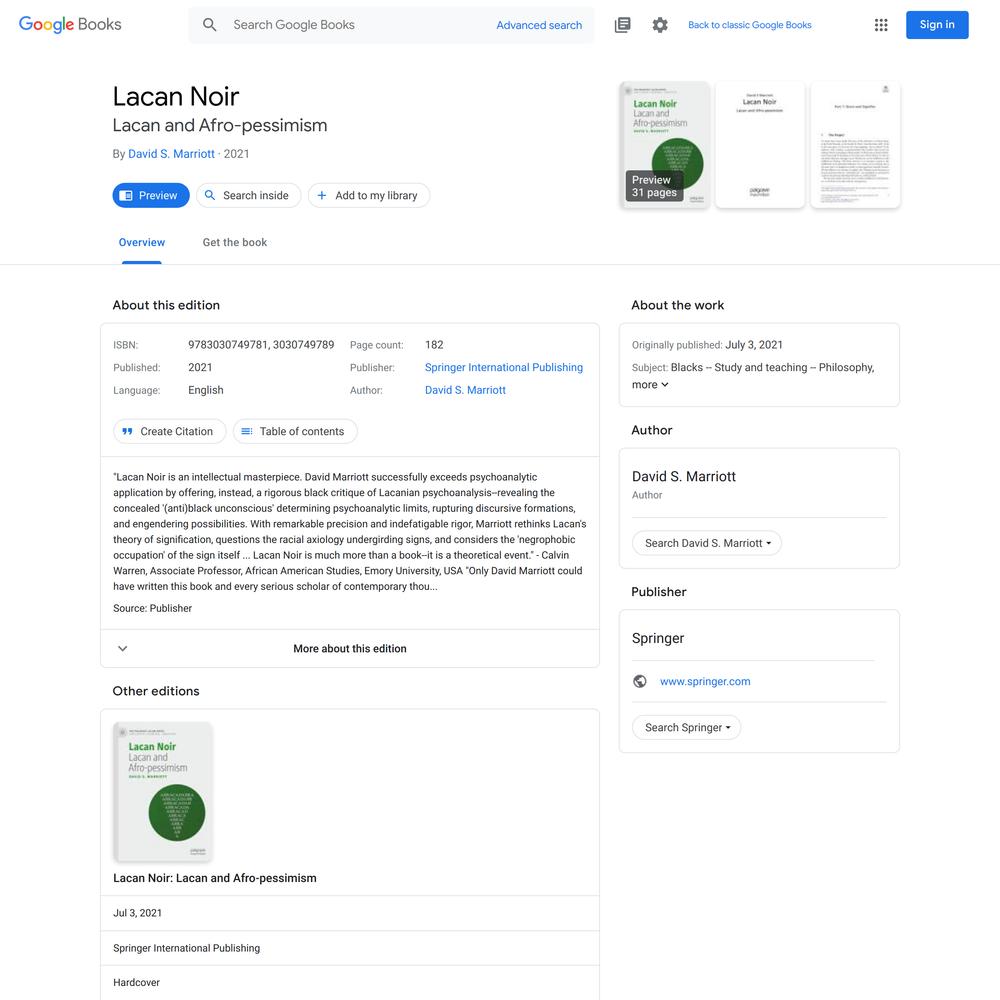
Task: Click Originally published July 3, 2021 text
Action: tap(707, 345)
